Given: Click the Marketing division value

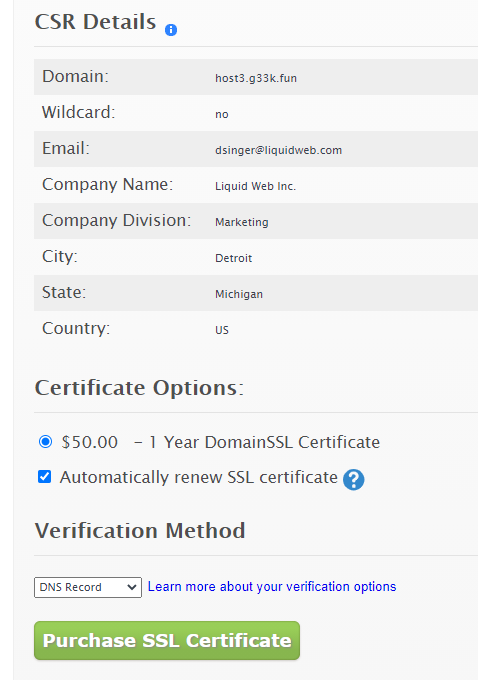Looking at the screenshot, I should click(242, 222).
